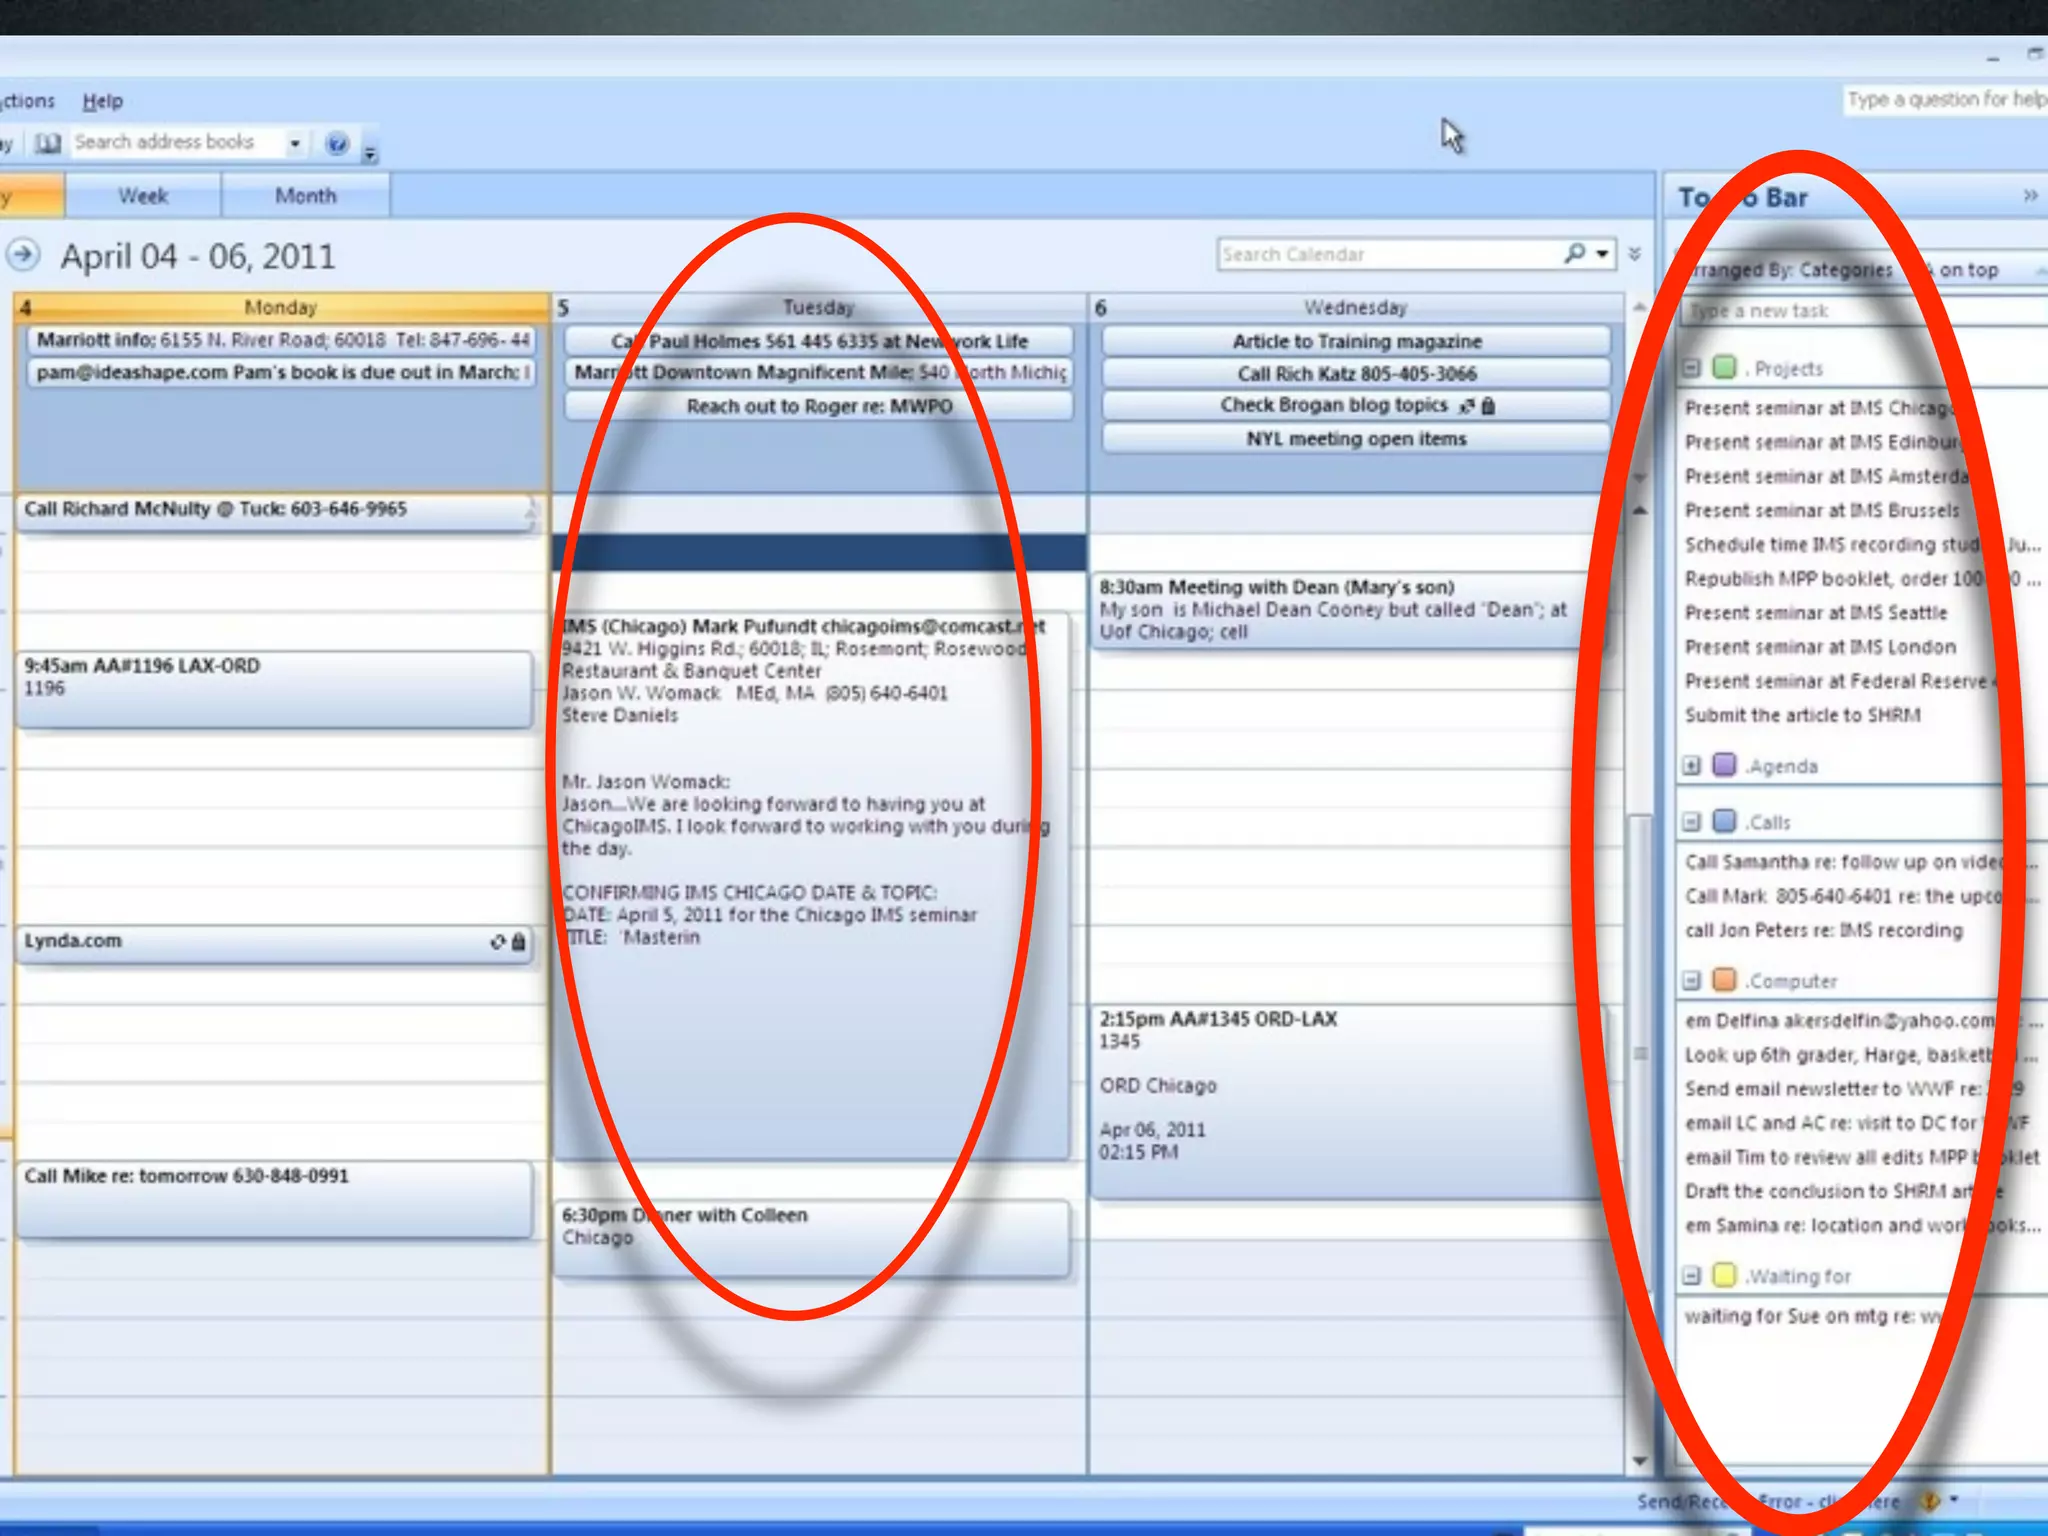The width and height of the screenshot is (2048, 1536).
Task: Open Search Calendar dropdown arrow
Action: pos(1603,254)
